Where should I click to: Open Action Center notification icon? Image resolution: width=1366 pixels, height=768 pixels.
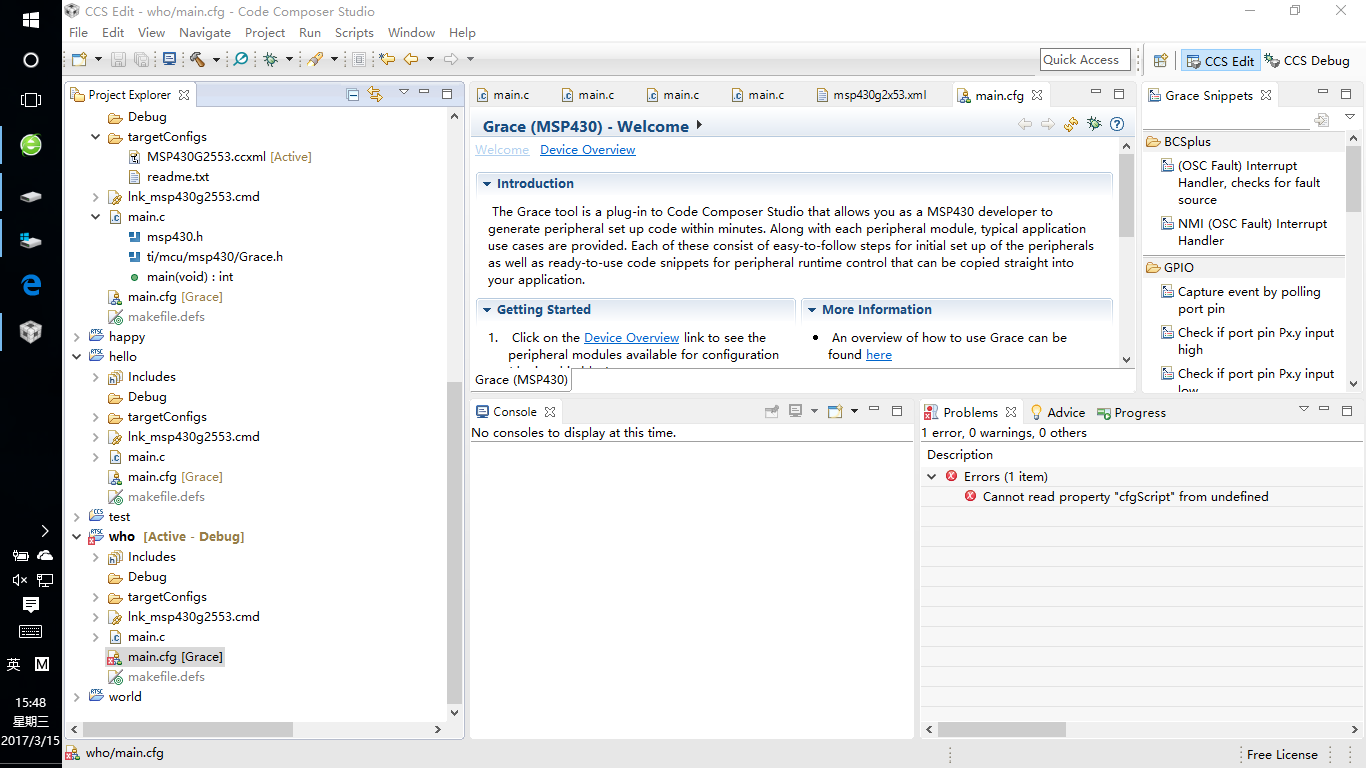pyautogui.click(x=31, y=605)
